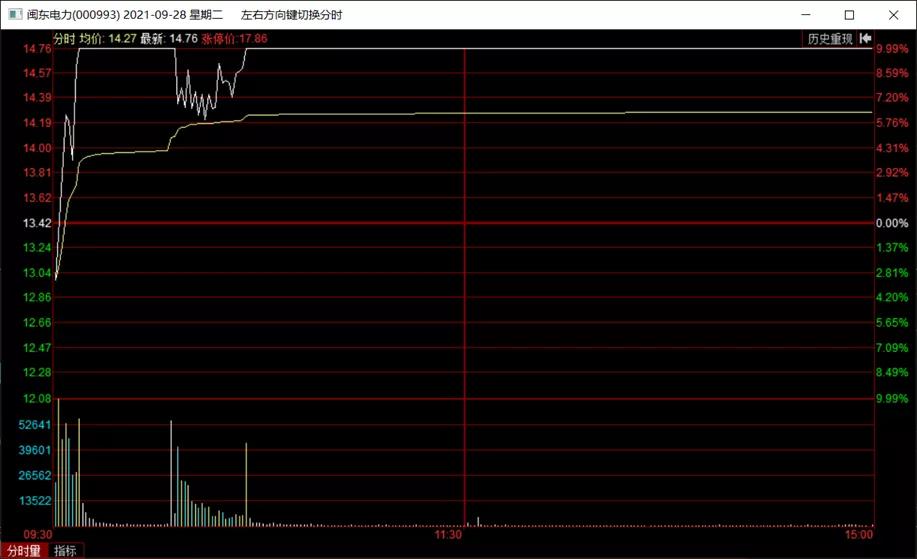The height and width of the screenshot is (559, 917).
Task: Click the 最新: 14.76 readout
Action: (x=168, y=39)
